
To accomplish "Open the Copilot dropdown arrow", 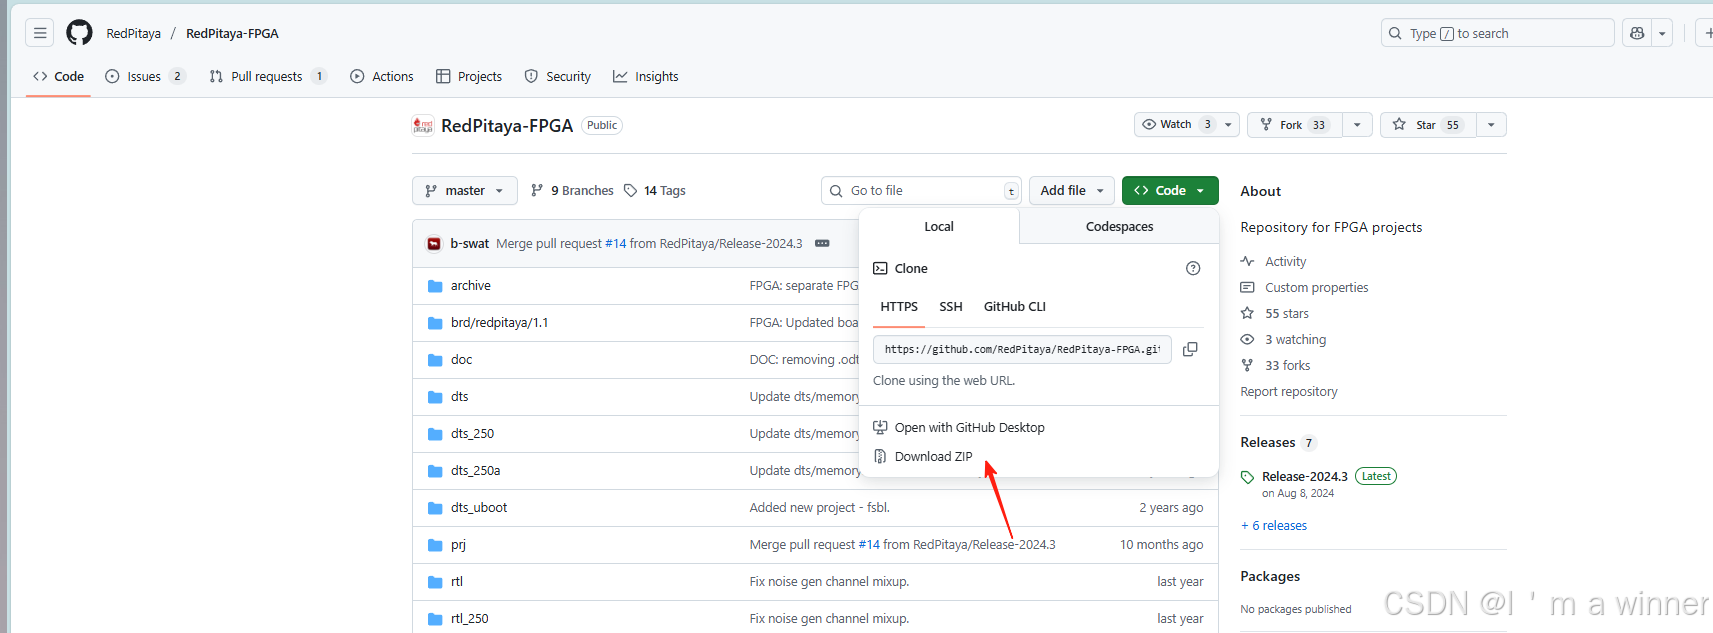I will [x=1662, y=33].
